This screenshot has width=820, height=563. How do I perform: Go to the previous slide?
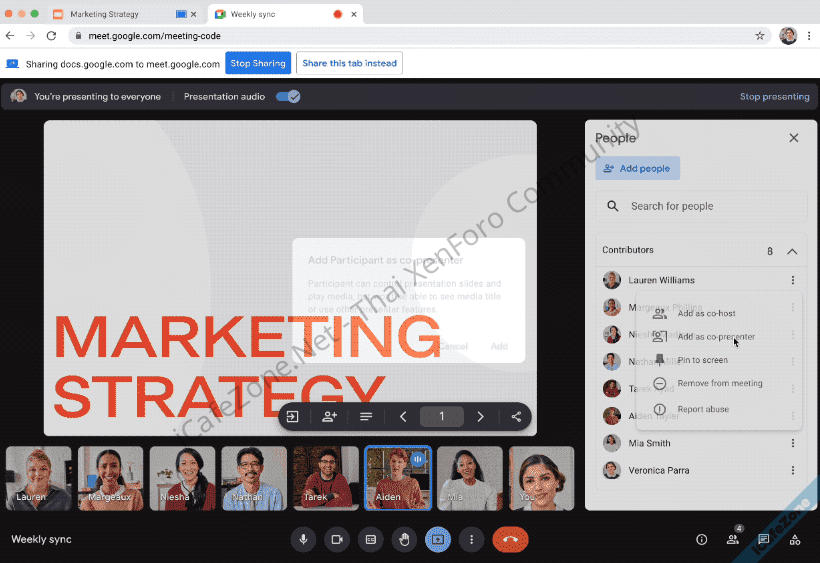coord(403,417)
